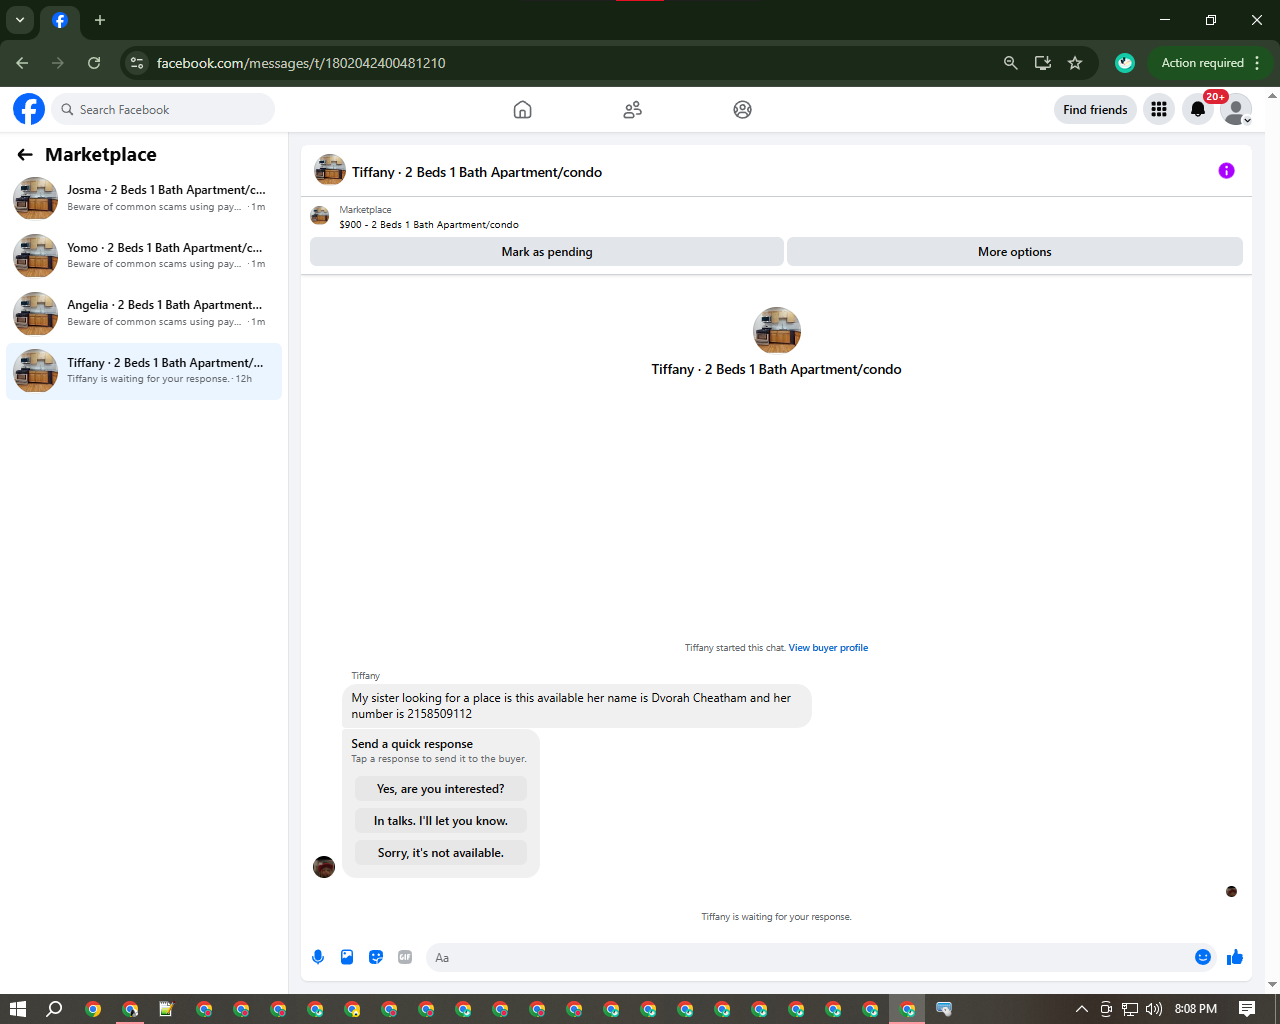Open the browser tab search dropdown
The height and width of the screenshot is (1024, 1280).
(x=20, y=20)
